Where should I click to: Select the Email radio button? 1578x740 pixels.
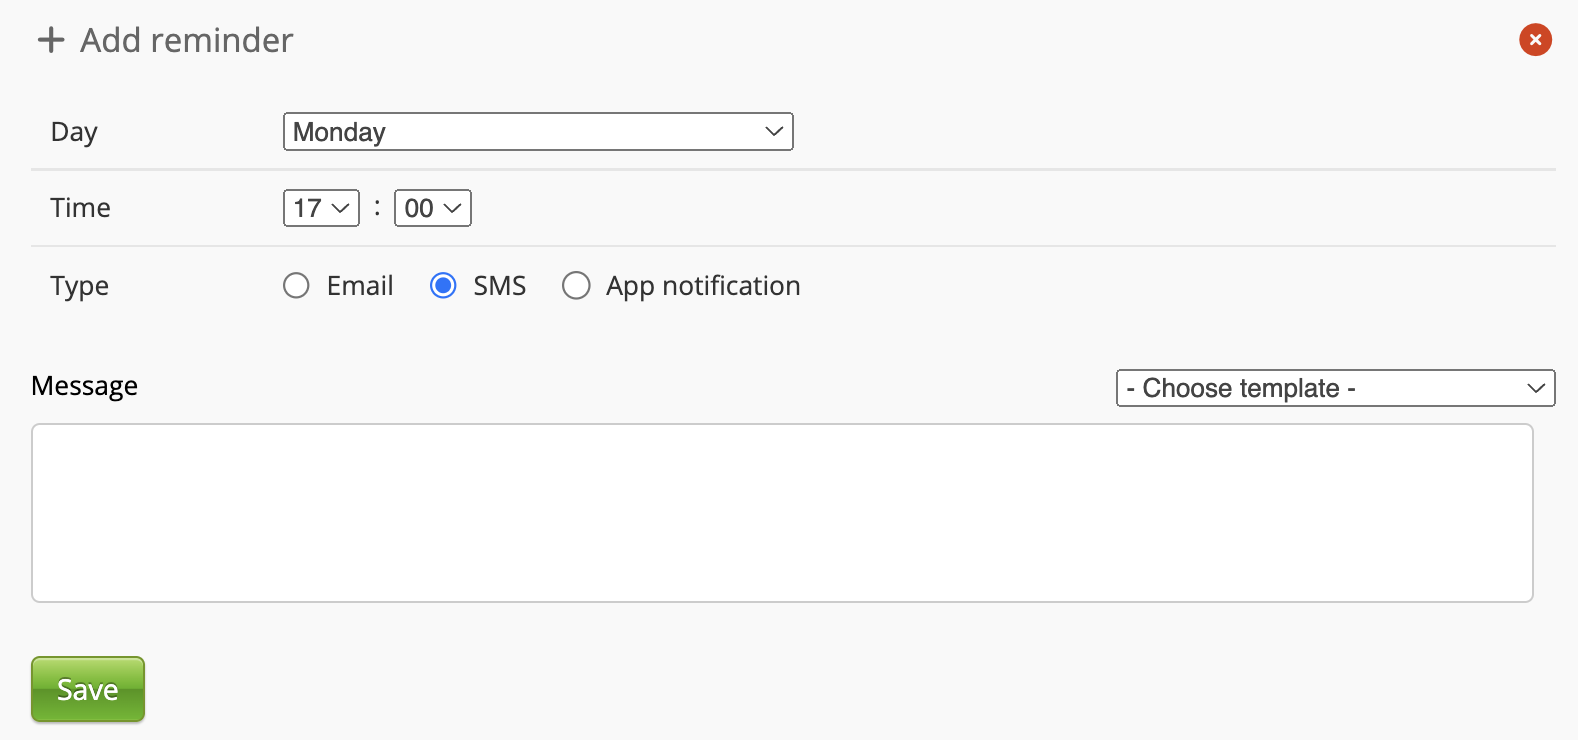(296, 286)
